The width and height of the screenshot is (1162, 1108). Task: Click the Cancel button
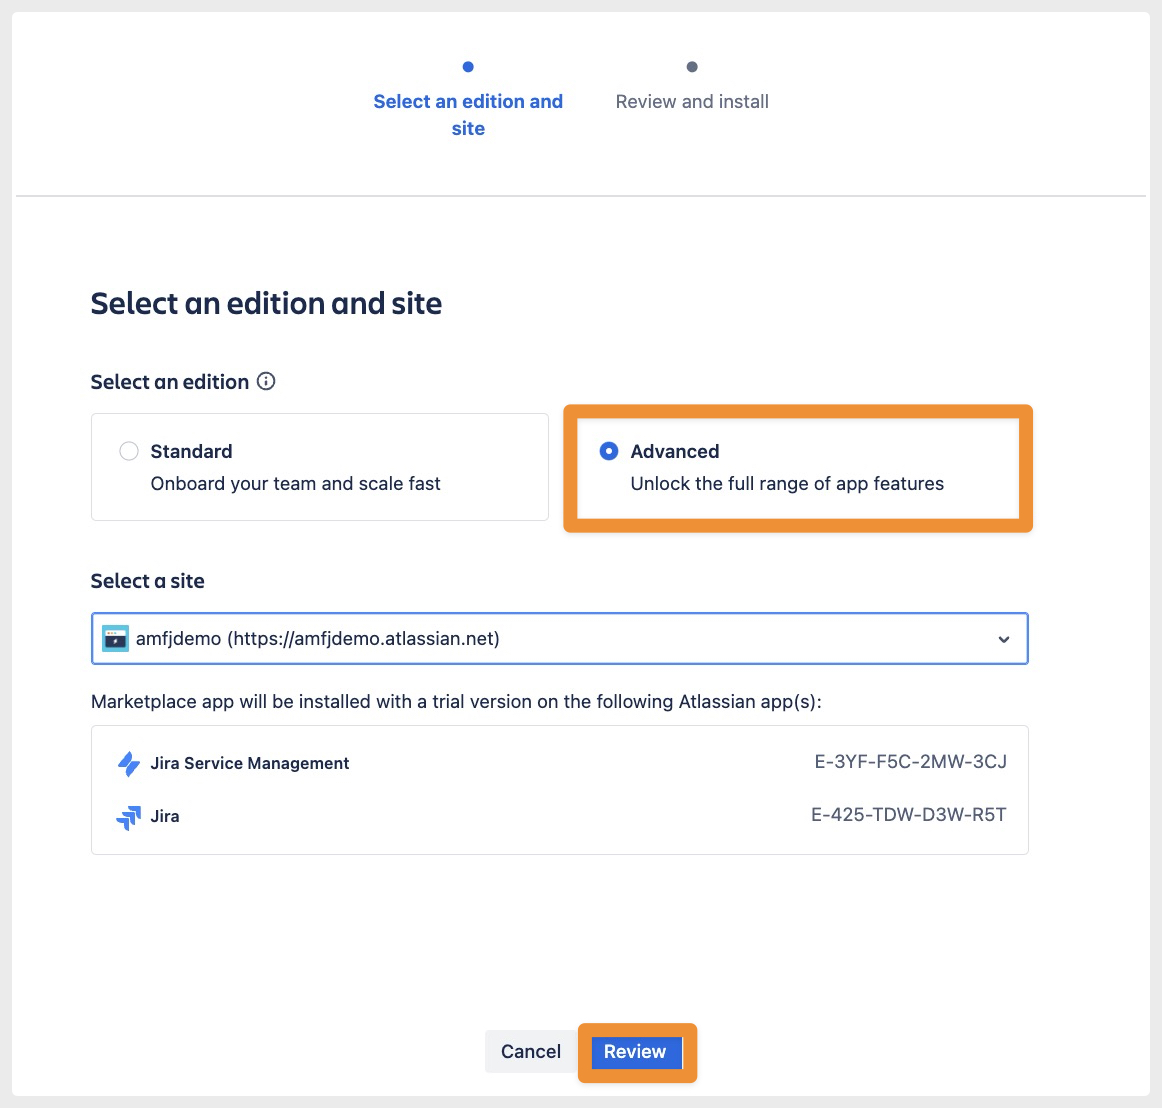pos(531,1051)
